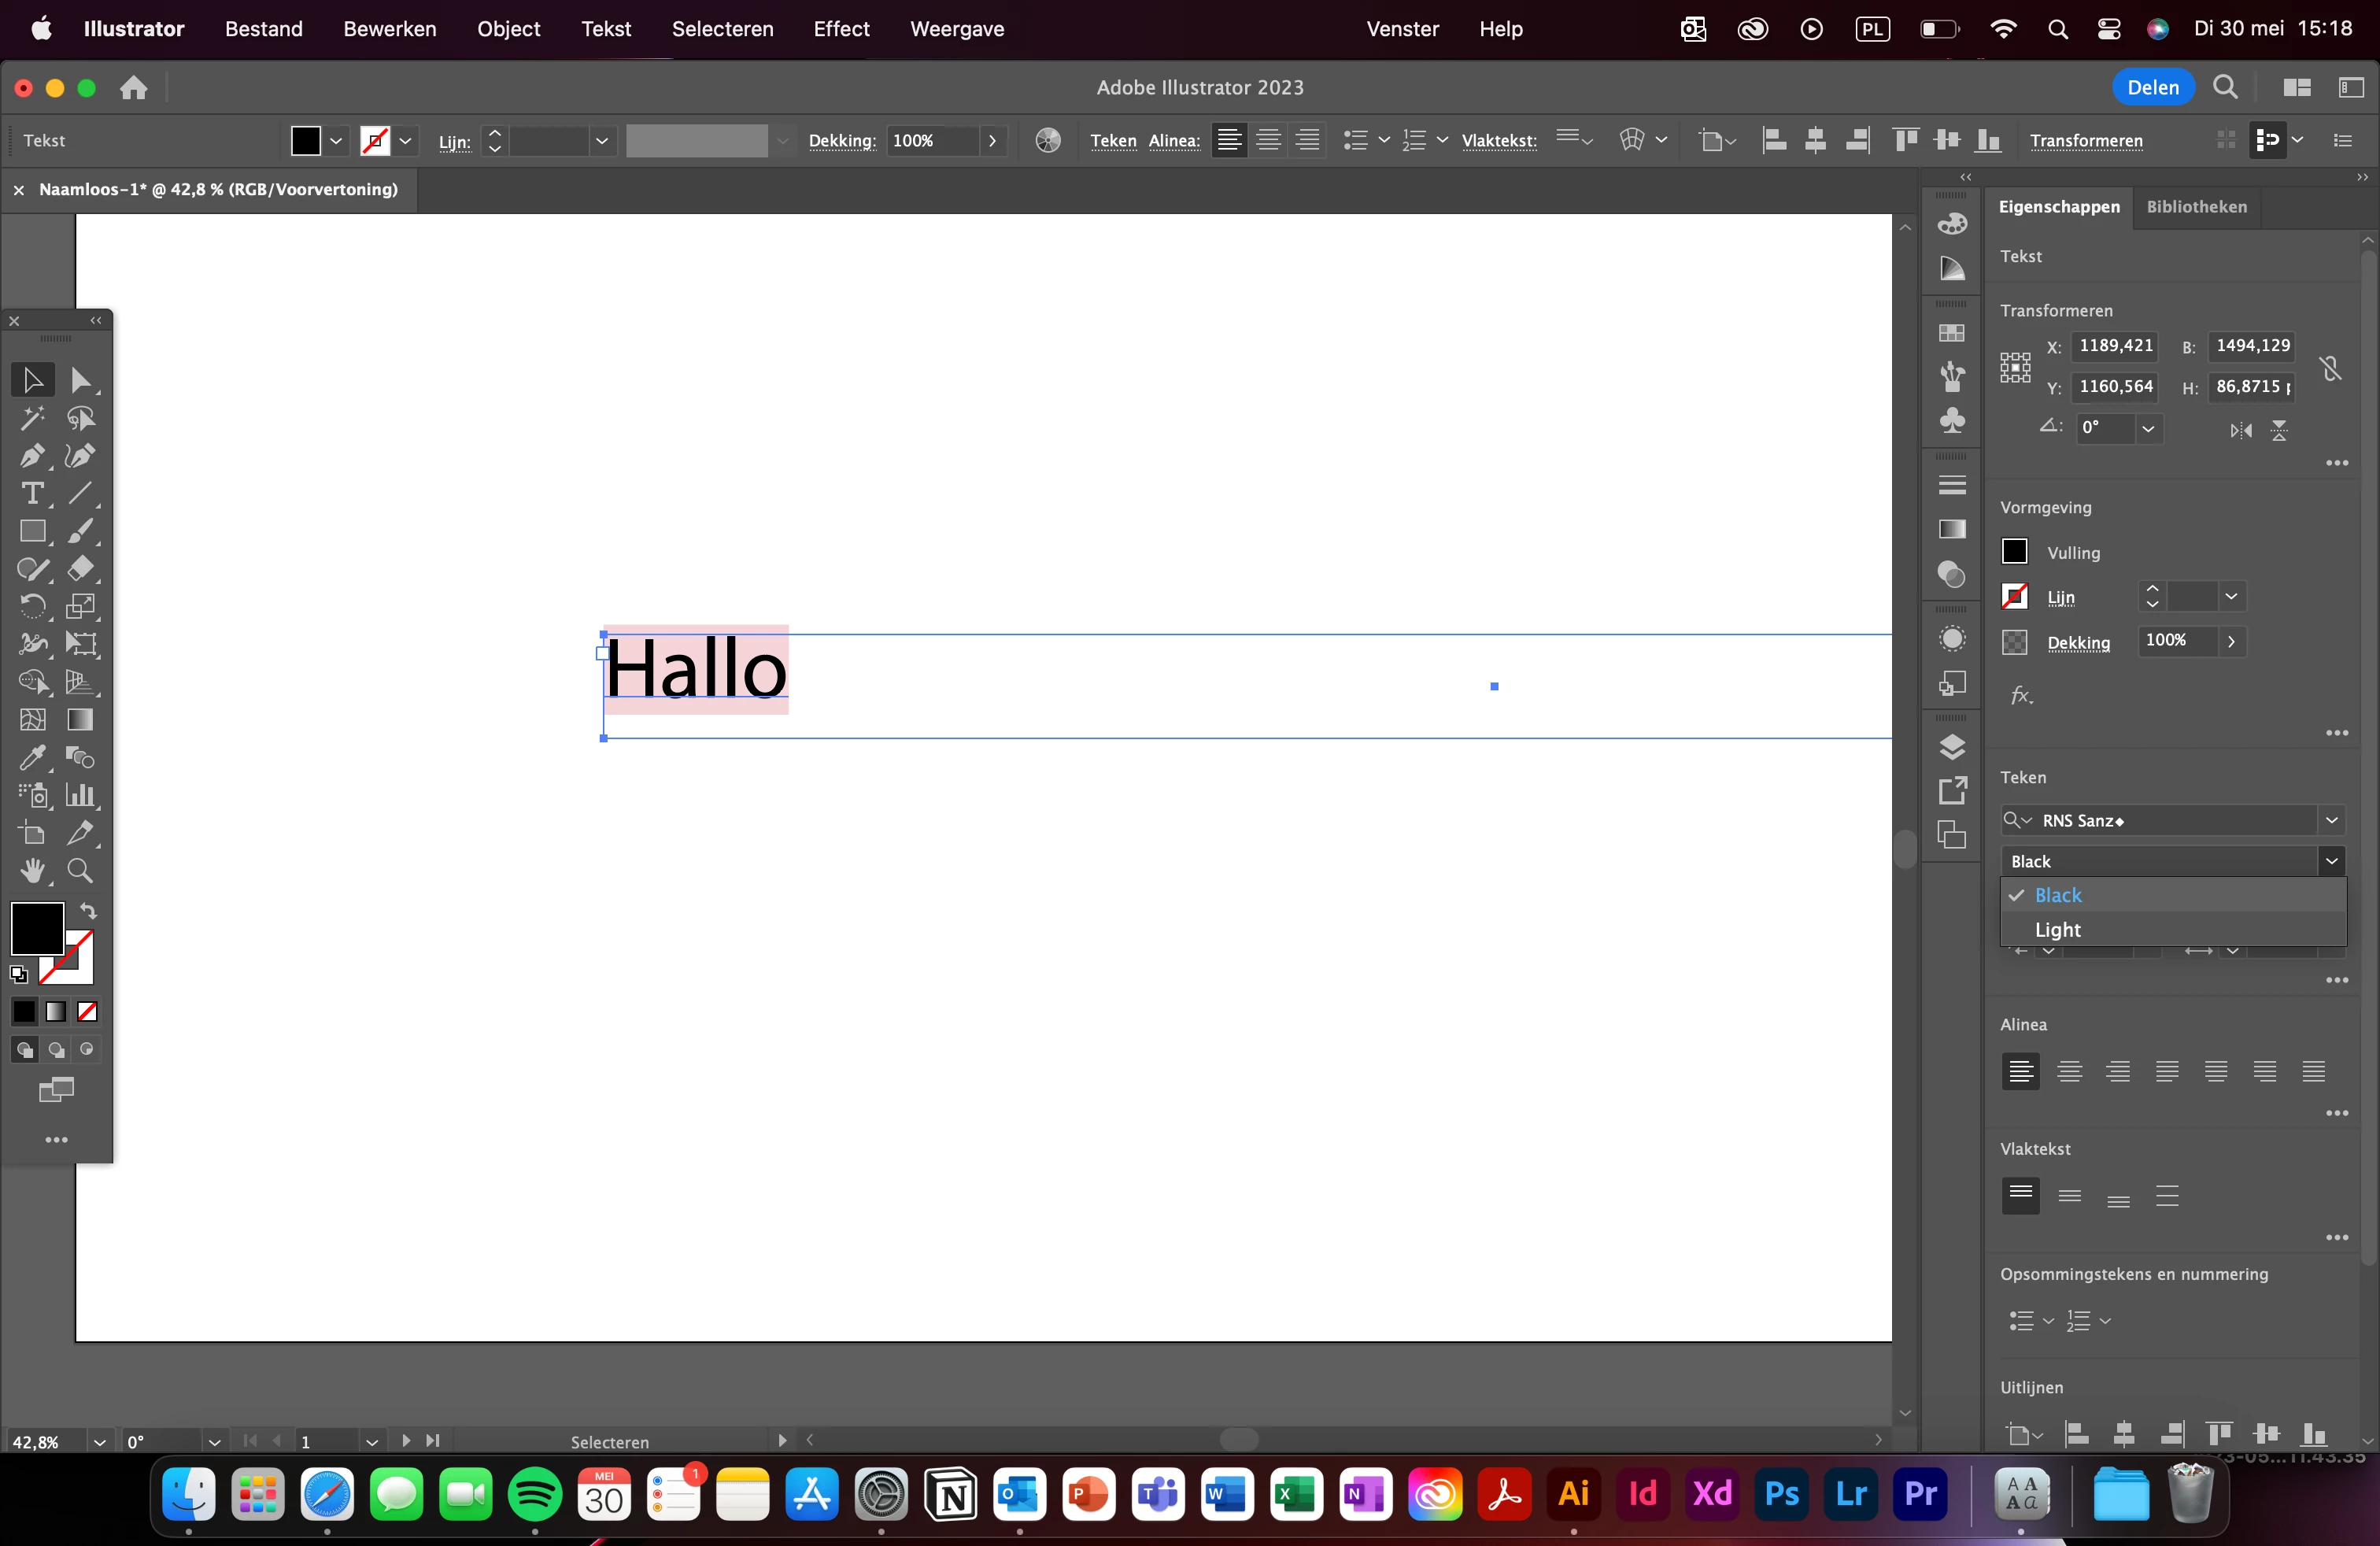
Task: Choose the Magic Wand tool
Action: 31,418
